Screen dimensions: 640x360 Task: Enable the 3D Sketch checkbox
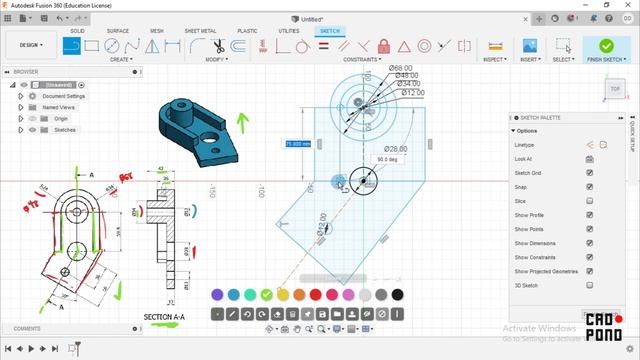[x=589, y=285]
